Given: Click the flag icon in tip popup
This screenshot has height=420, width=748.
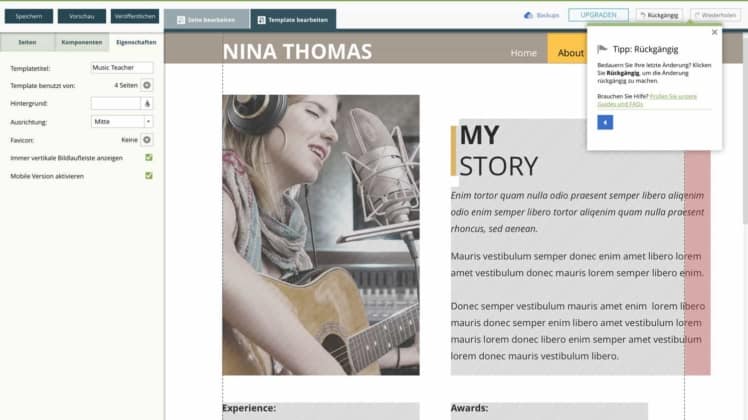Looking at the screenshot, I should pyautogui.click(x=602, y=49).
